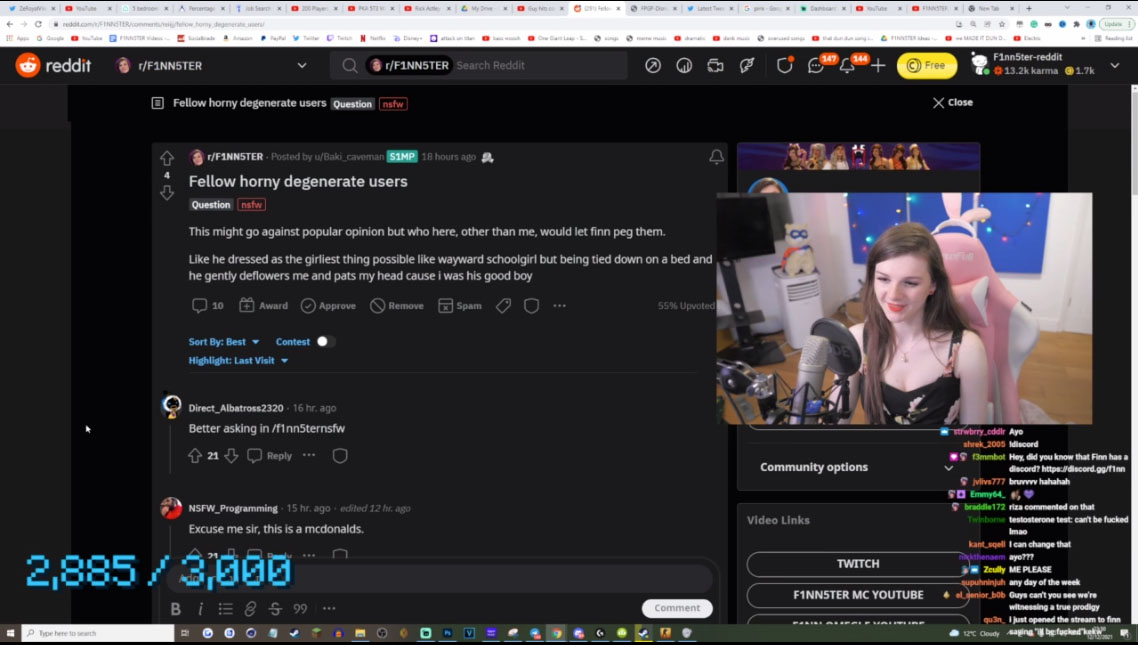Toggle the Contest mode switch

click(324, 342)
